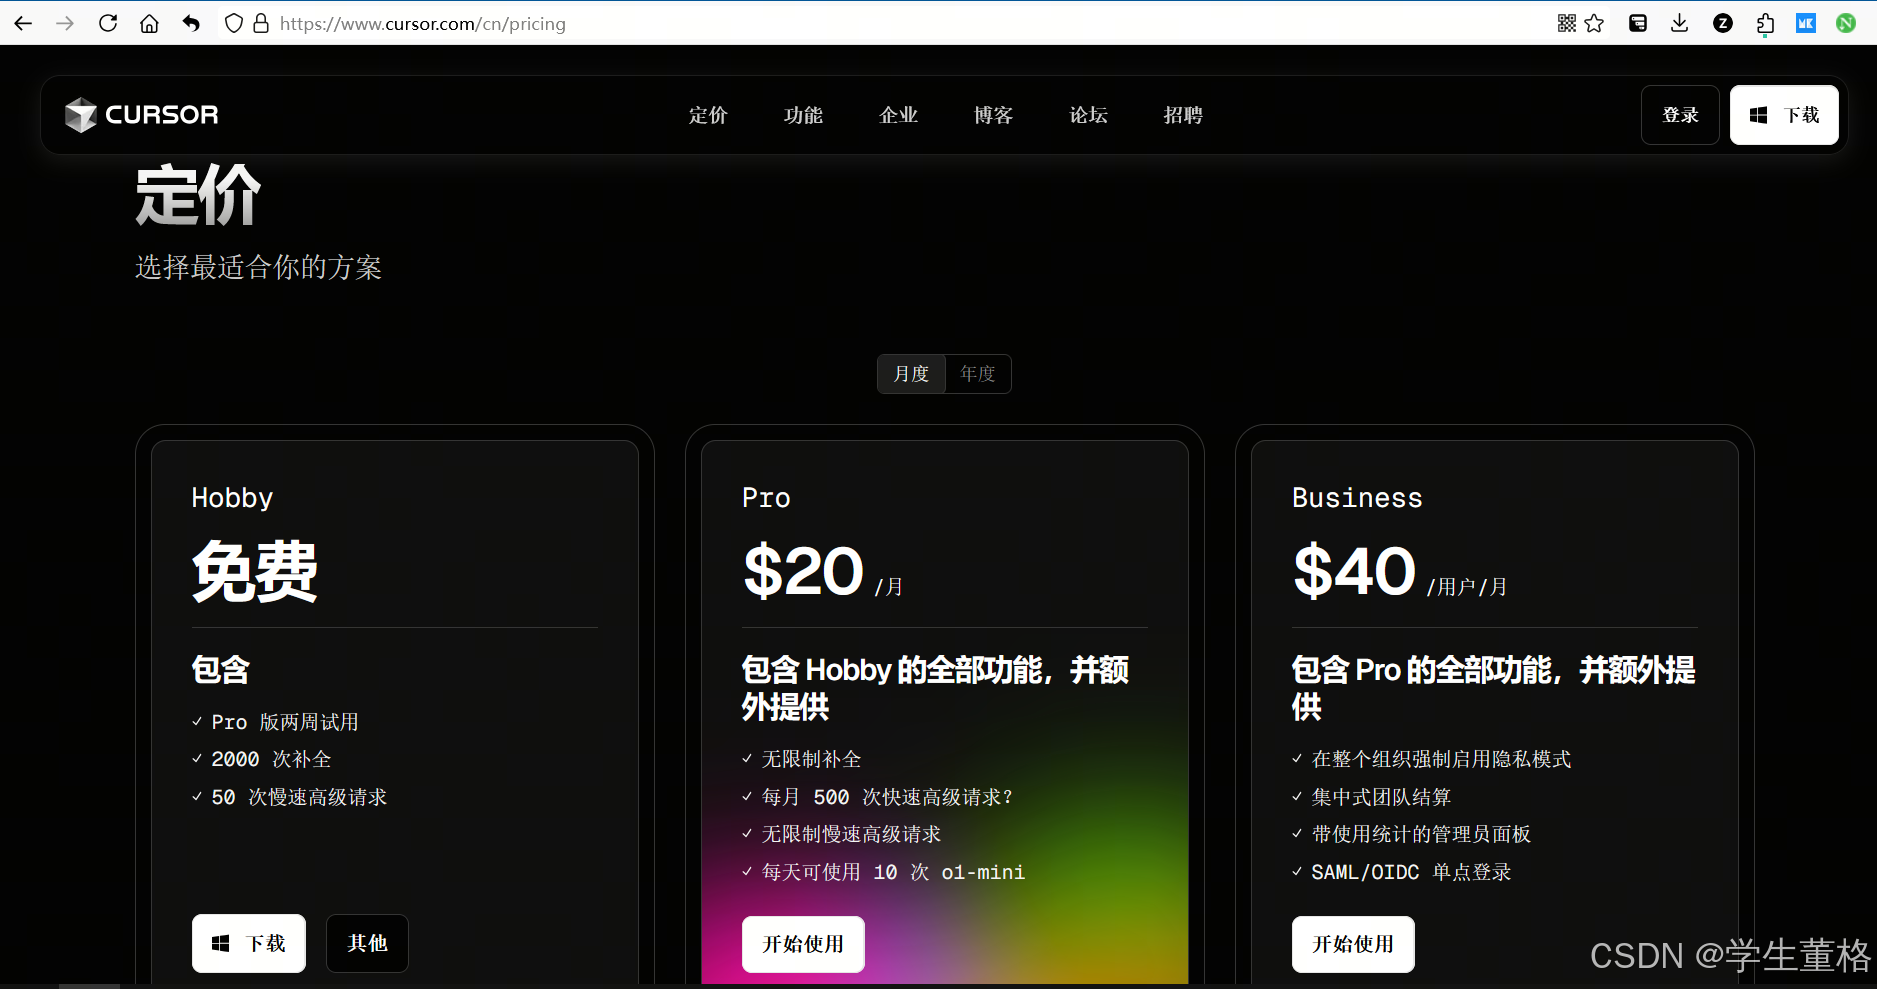Open the reader/save container icon
1877x989 pixels.
[x=1638, y=23]
